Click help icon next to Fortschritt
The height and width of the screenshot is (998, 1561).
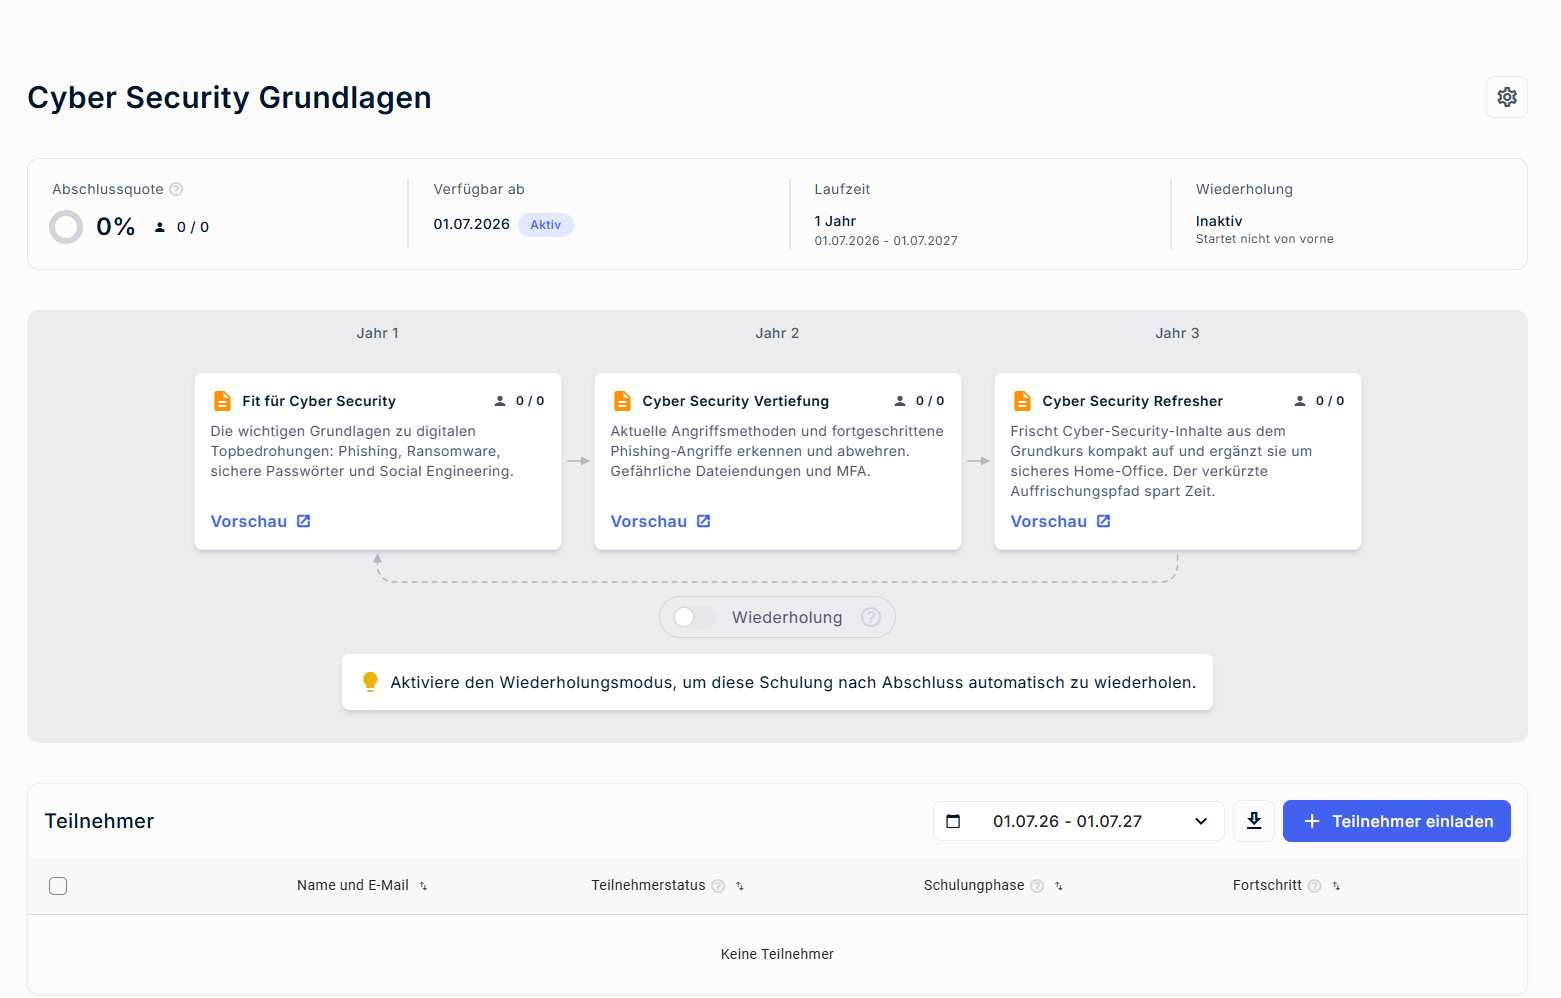coord(1315,886)
